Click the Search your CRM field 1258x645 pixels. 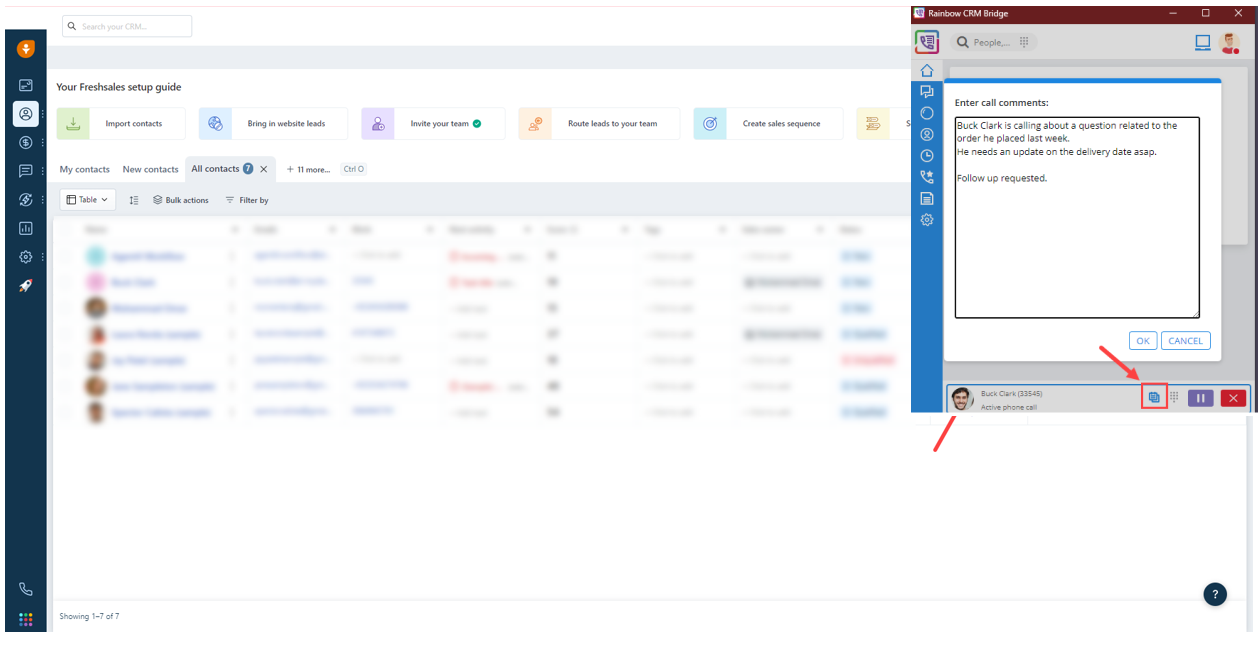click(127, 26)
